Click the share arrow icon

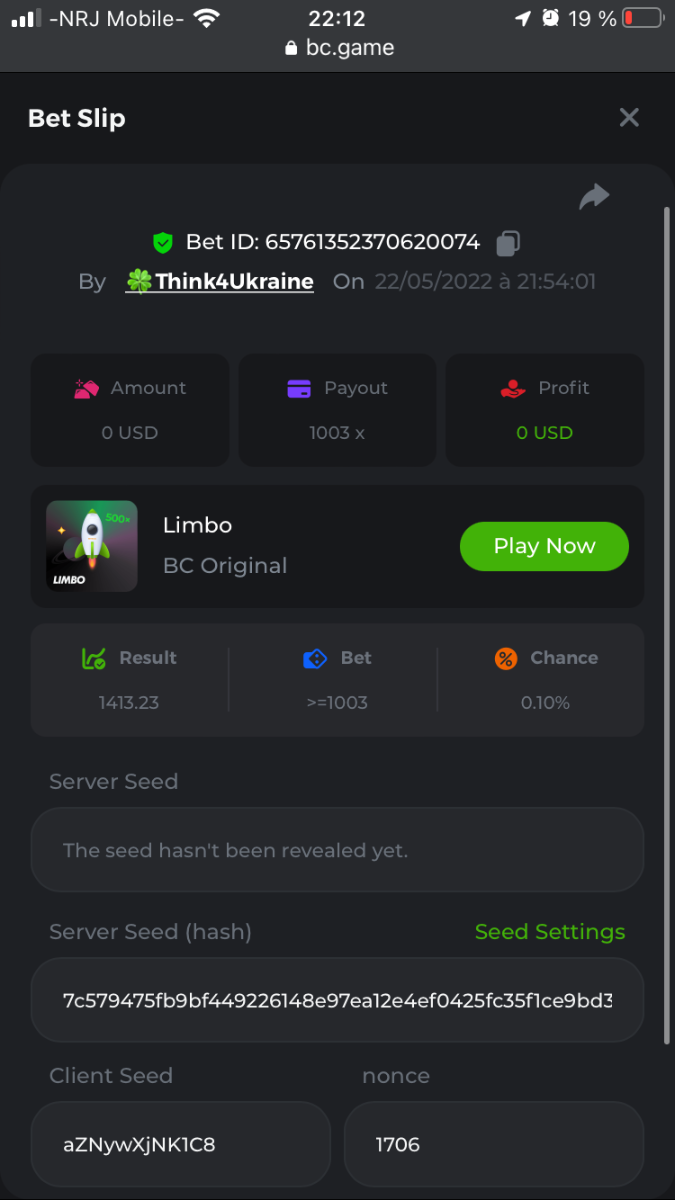[594, 197]
